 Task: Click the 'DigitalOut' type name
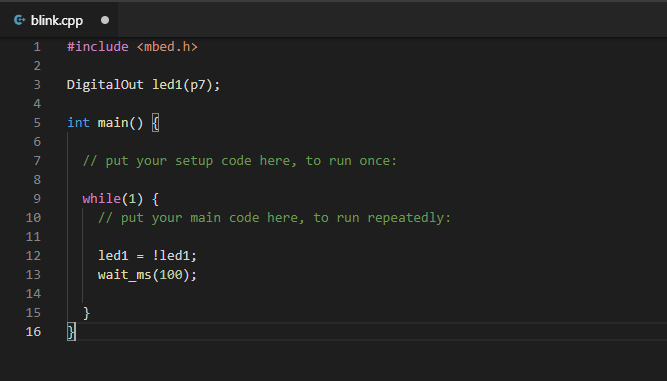(x=105, y=85)
